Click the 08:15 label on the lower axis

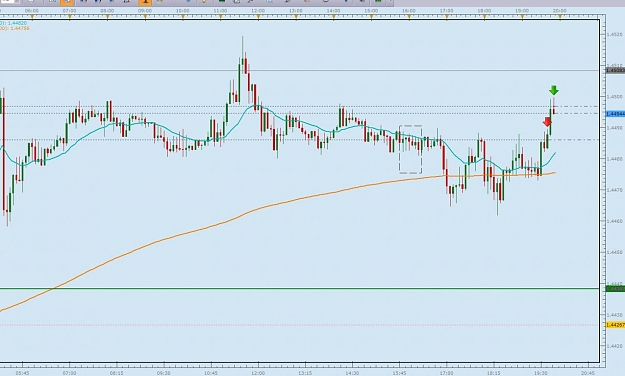point(117,373)
